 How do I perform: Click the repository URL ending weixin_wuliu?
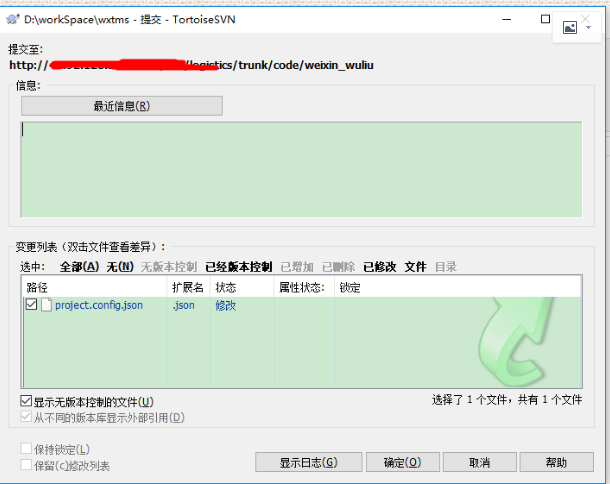click(x=191, y=65)
